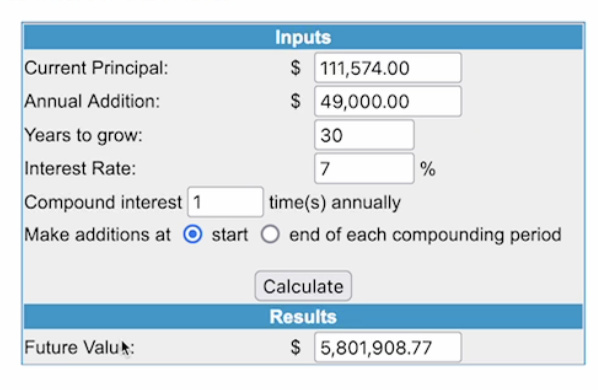Click the 'Annual Addition:' label
598x390 pixels.
coord(92,101)
